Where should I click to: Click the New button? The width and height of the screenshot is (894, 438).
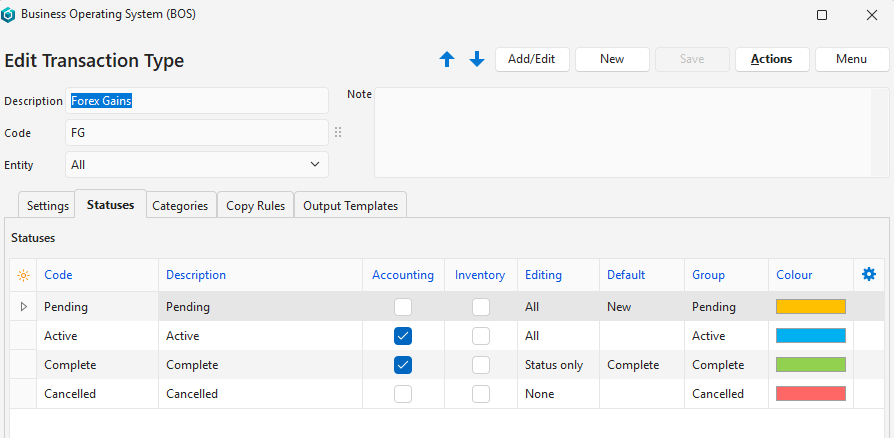612,59
